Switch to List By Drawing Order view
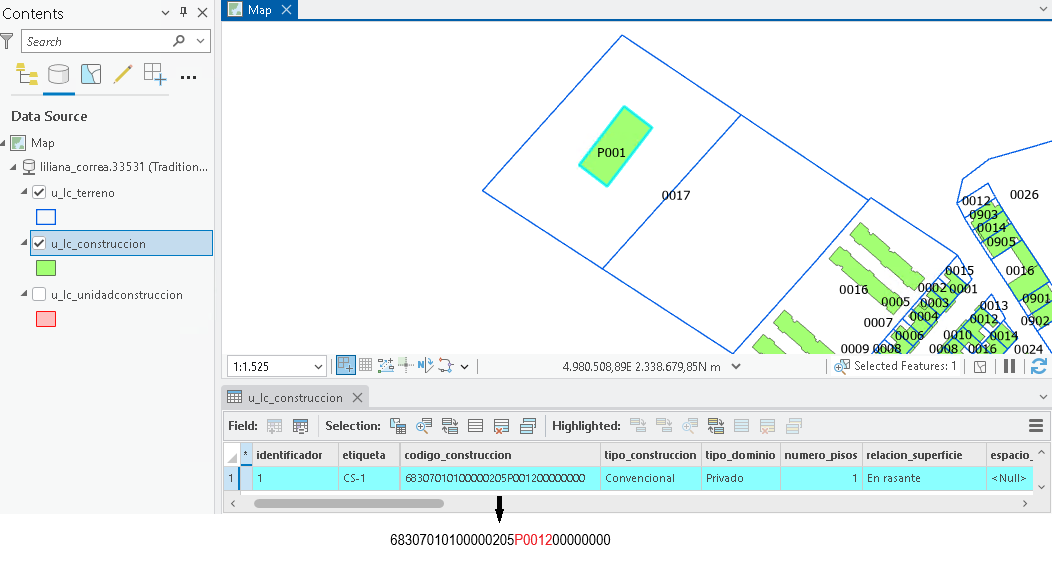1052x563 pixels. pyautogui.click(x=27, y=74)
